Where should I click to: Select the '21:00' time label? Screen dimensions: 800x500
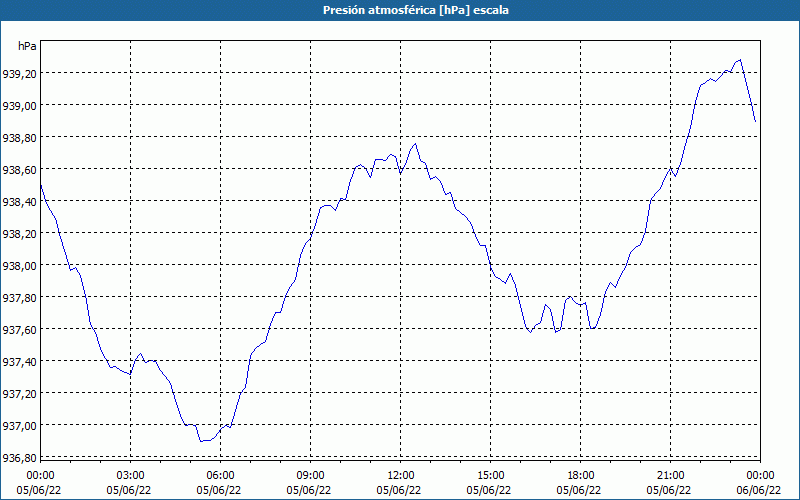coord(670,476)
